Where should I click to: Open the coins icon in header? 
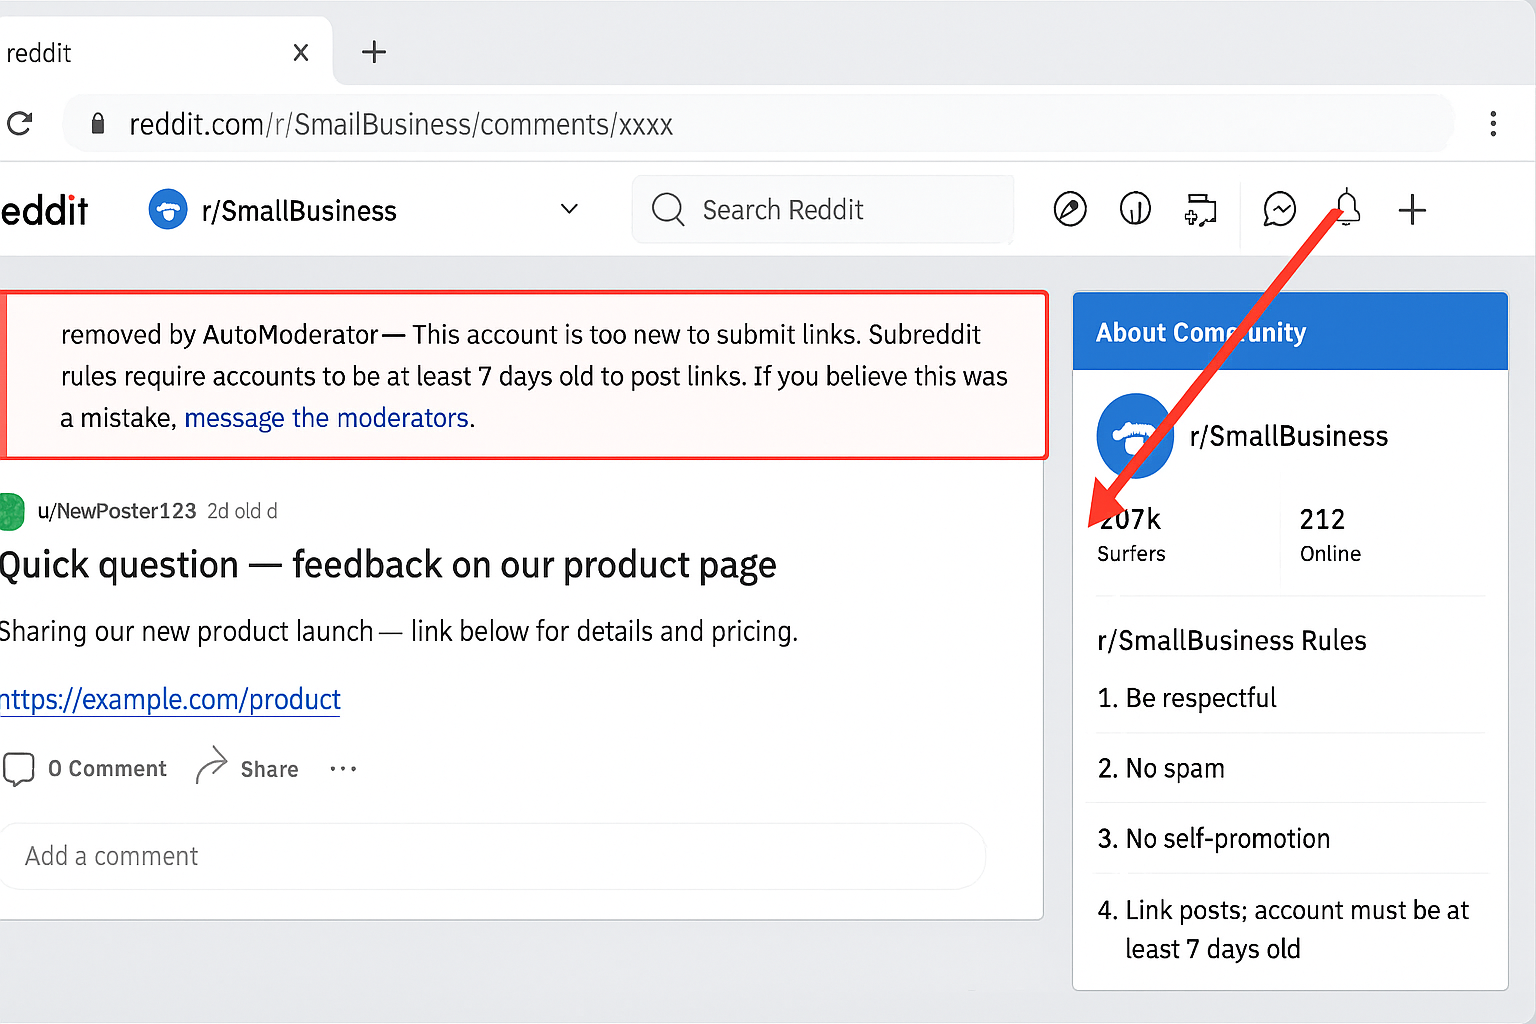pos(1135,210)
